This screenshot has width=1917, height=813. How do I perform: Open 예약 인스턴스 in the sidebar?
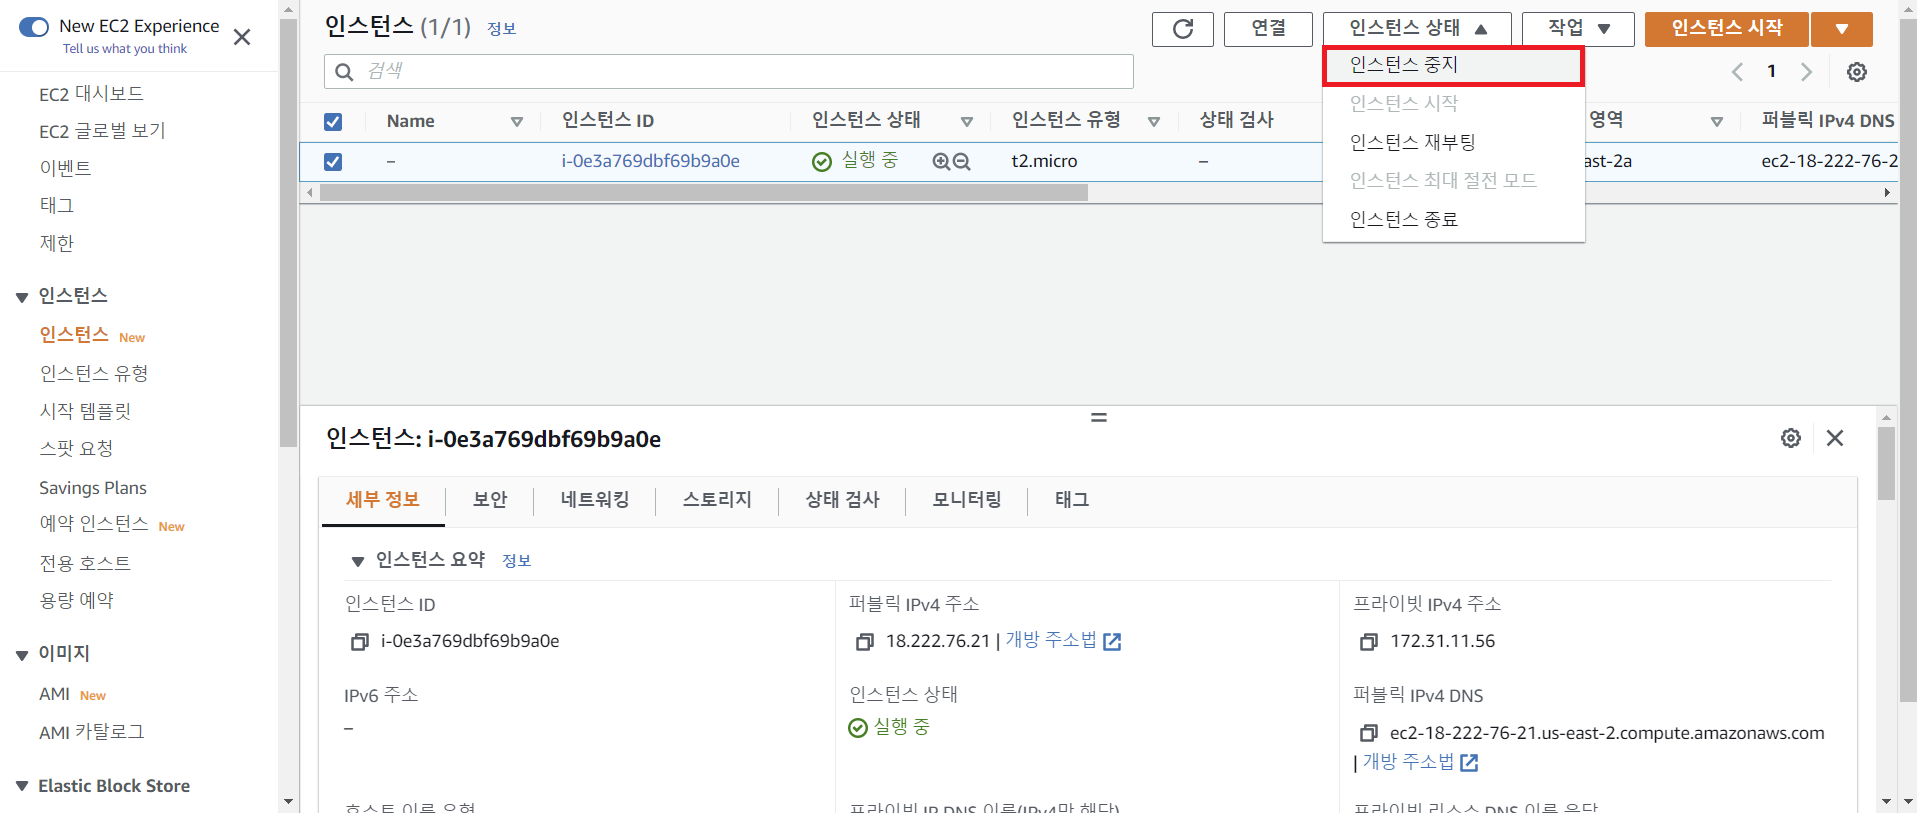coord(94,524)
